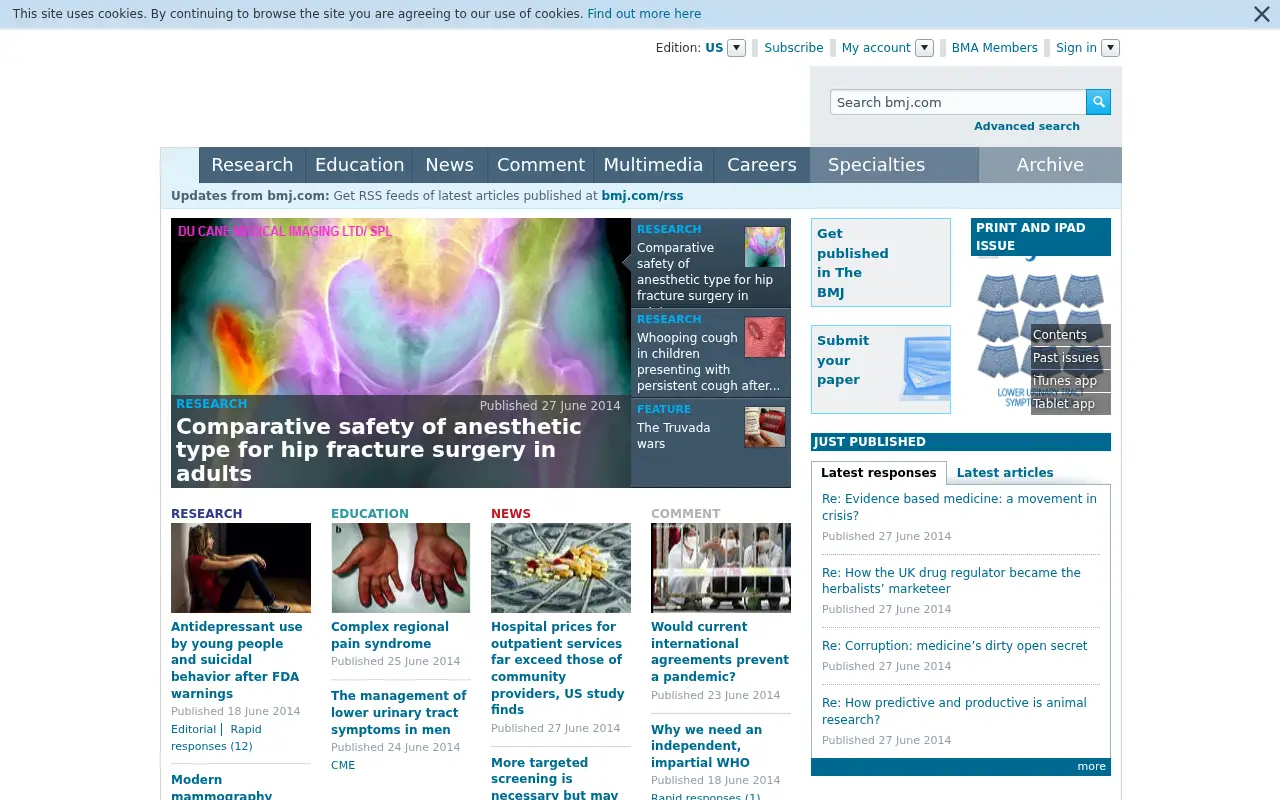Open the News menu

coord(449,165)
